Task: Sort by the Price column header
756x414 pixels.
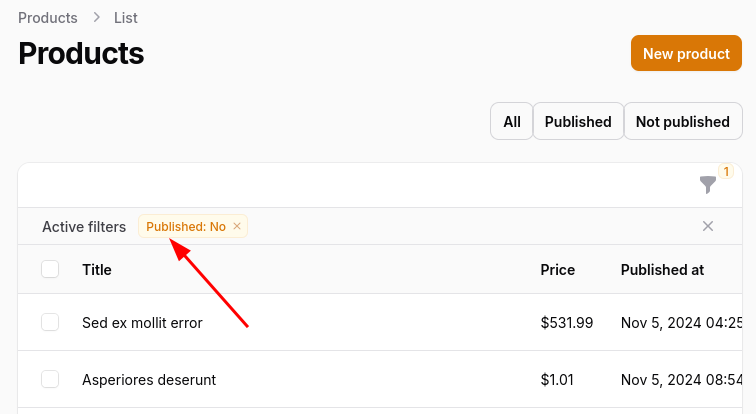Action: pyautogui.click(x=558, y=269)
